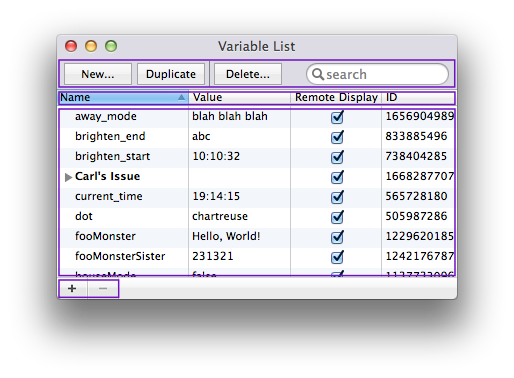Screen dimensions: 514x378
Task: Click the value 'Hello, World!'
Action: coord(226,236)
